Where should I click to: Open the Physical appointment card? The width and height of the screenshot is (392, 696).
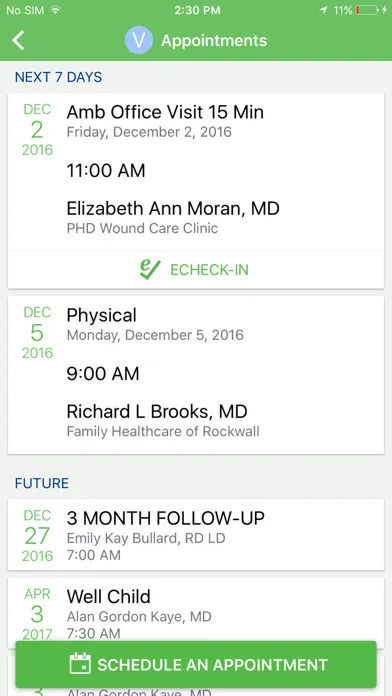pyautogui.click(x=196, y=375)
